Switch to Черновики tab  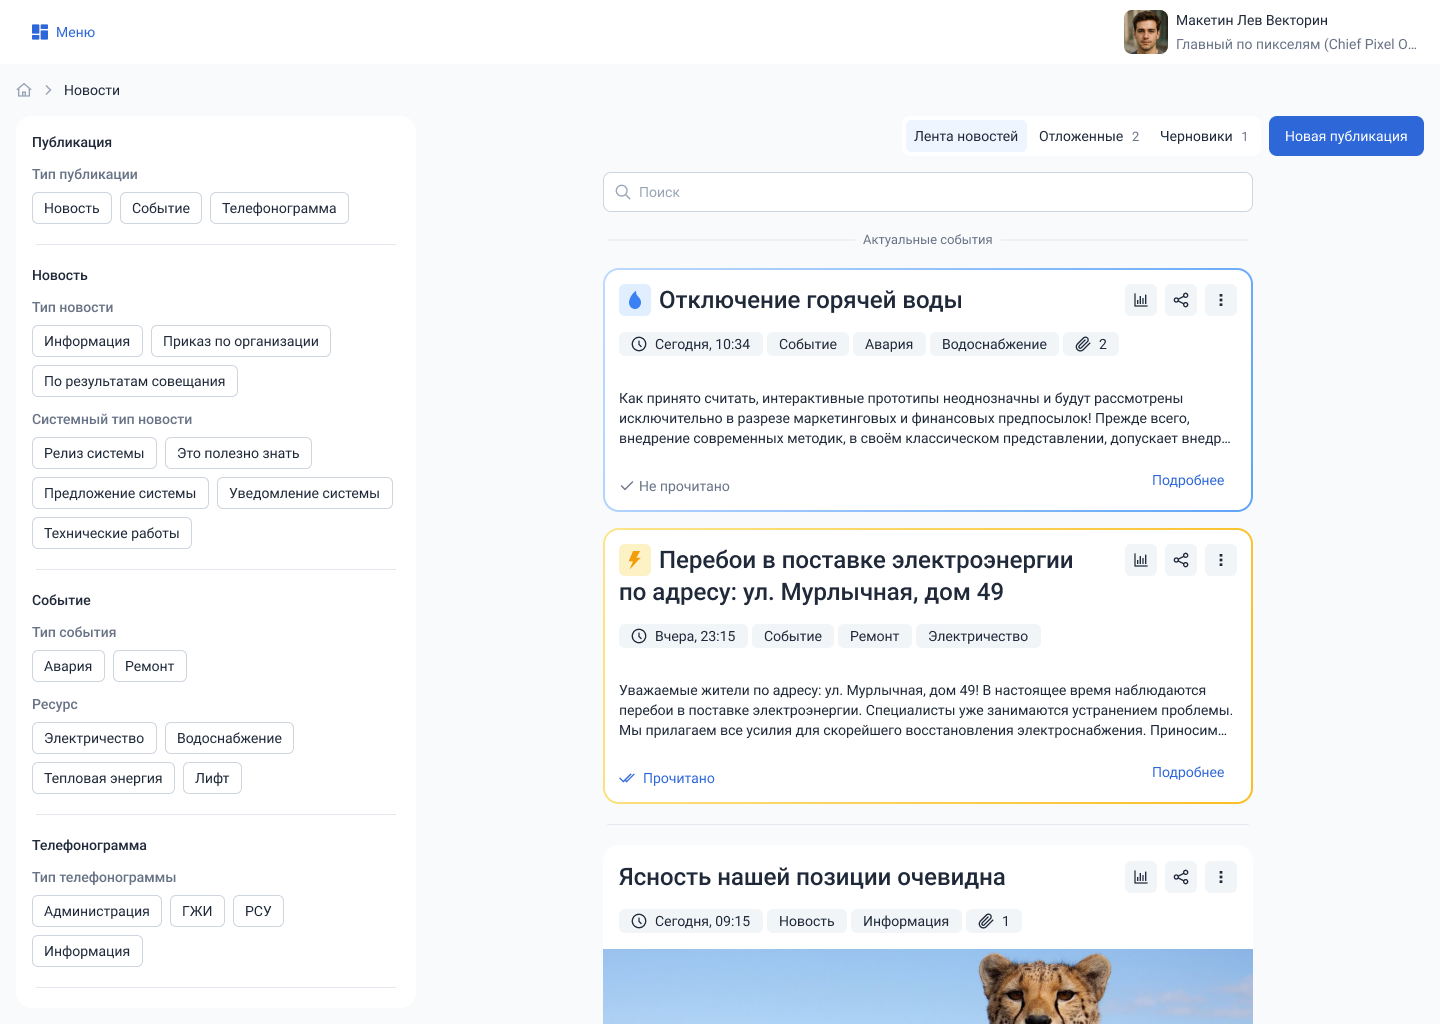(1204, 136)
